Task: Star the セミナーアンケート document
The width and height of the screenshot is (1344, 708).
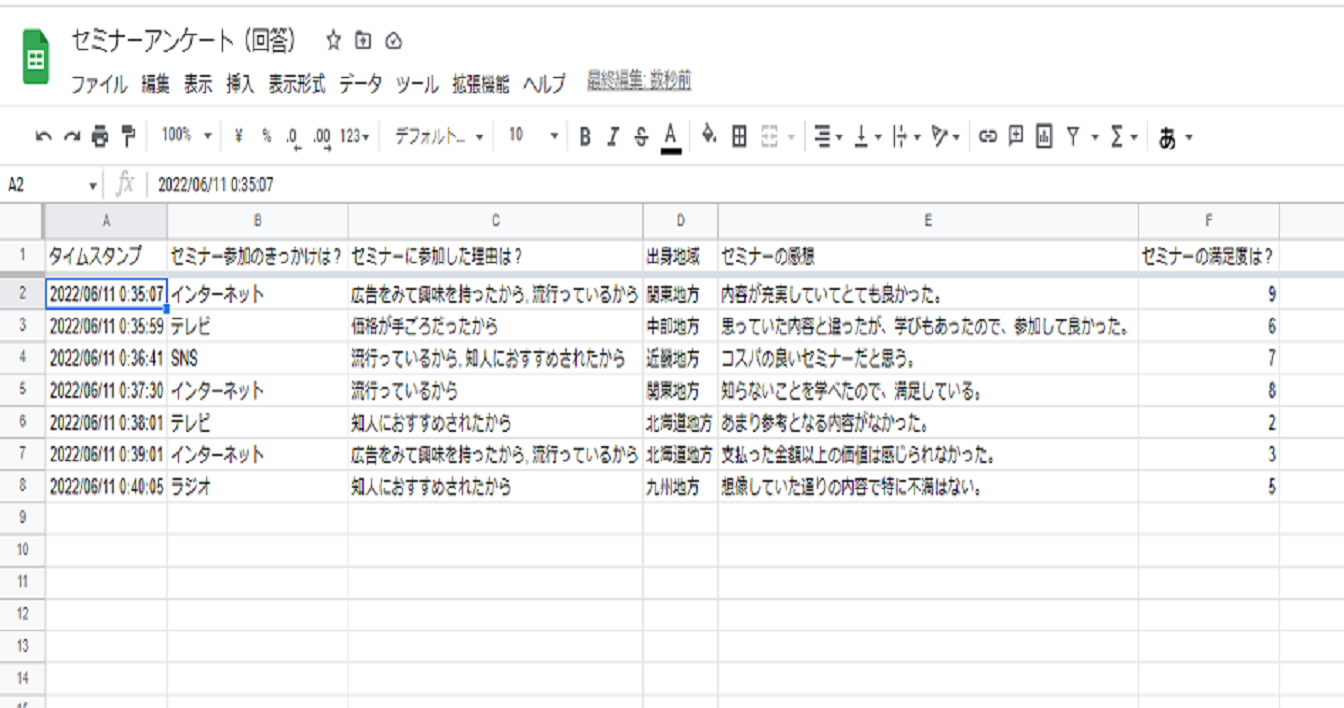Action: pyautogui.click(x=334, y=41)
